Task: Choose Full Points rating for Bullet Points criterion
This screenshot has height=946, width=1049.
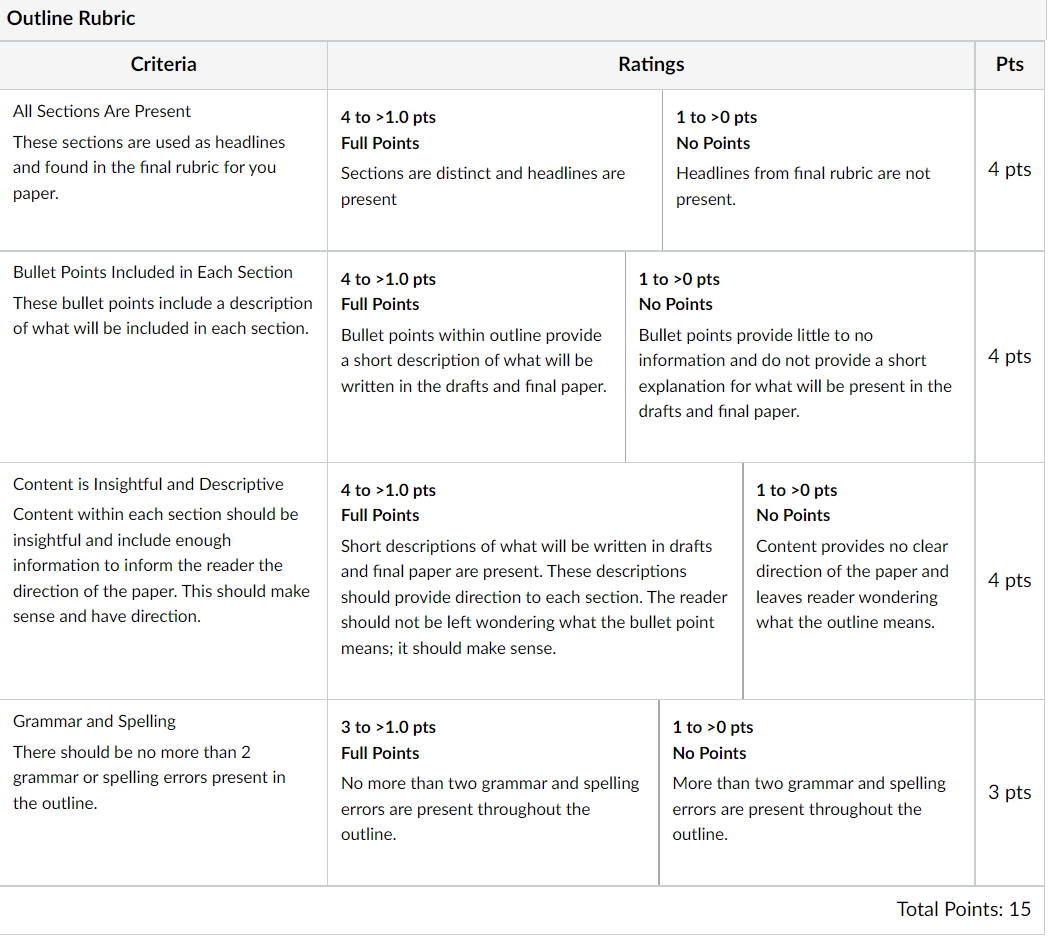Action: (476, 357)
